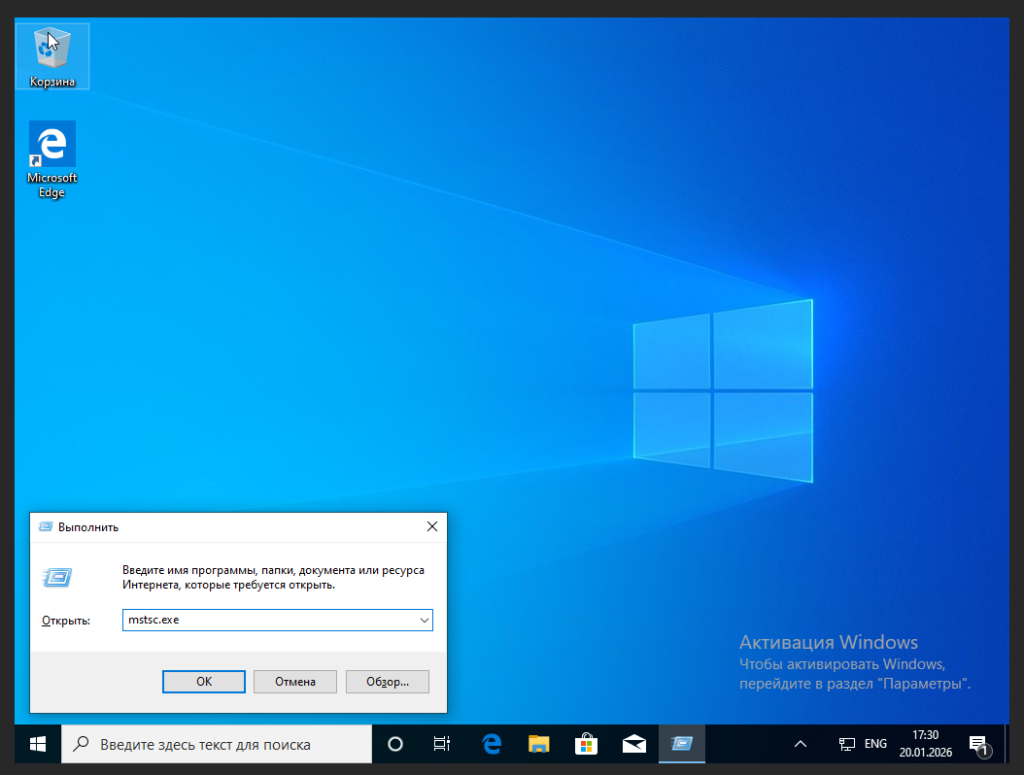The image size is (1024, 775).
Task: Open Task View from the taskbar
Action: coord(441,744)
